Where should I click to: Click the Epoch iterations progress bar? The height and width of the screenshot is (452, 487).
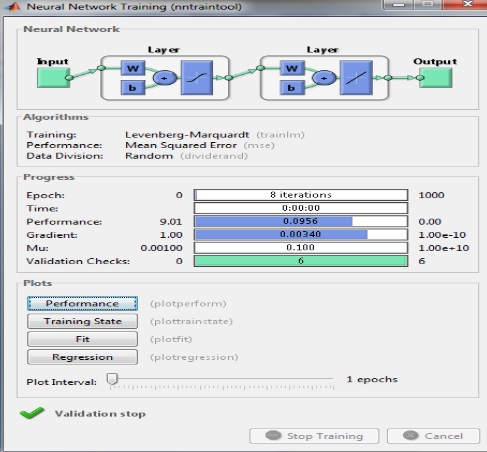click(301, 195)
